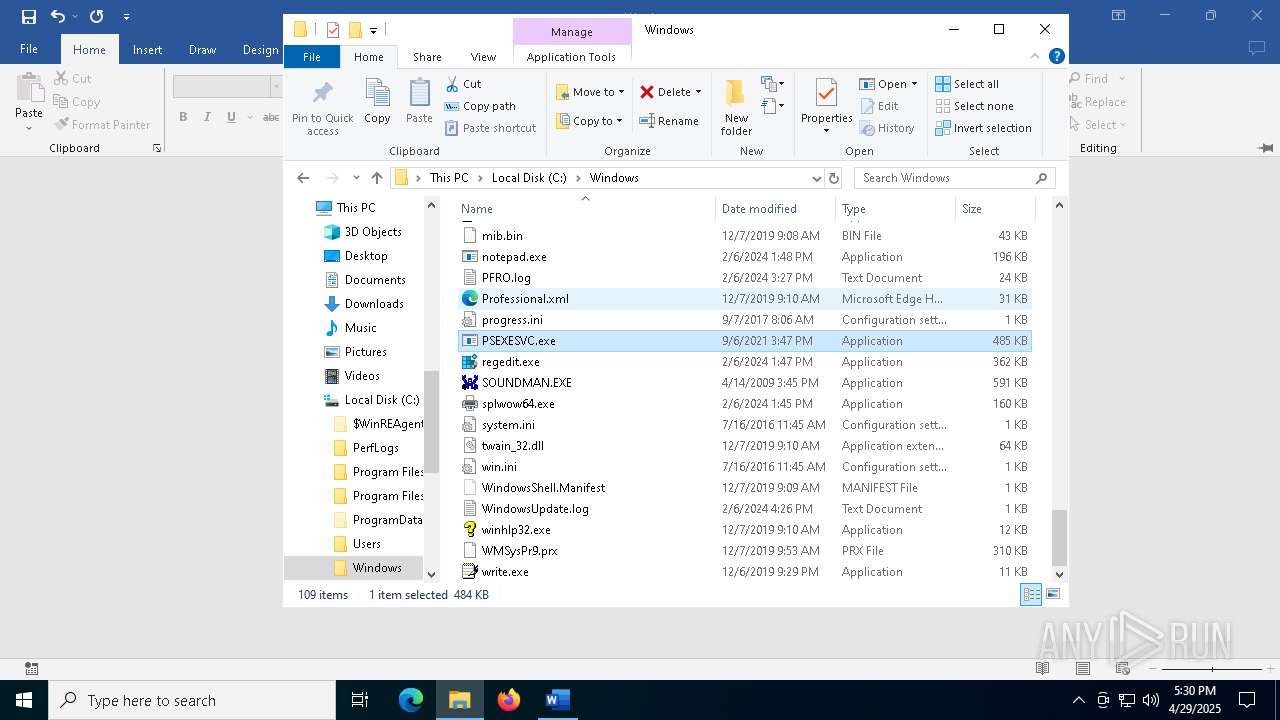
Task: Collapse the Explorer ribbon chevron
Action: coord(1035,57)
